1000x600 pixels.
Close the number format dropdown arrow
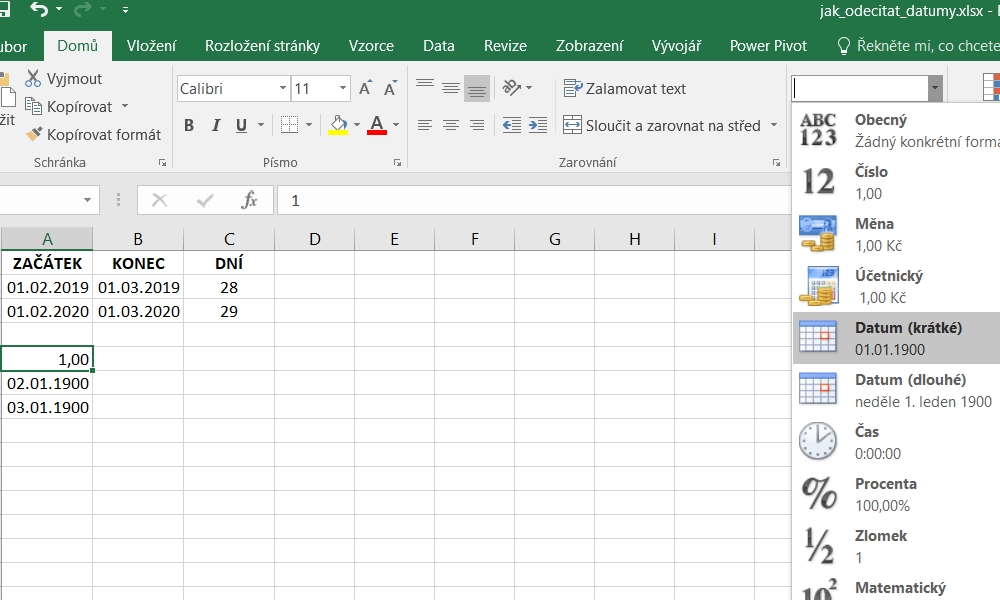[x=935, y=89]
